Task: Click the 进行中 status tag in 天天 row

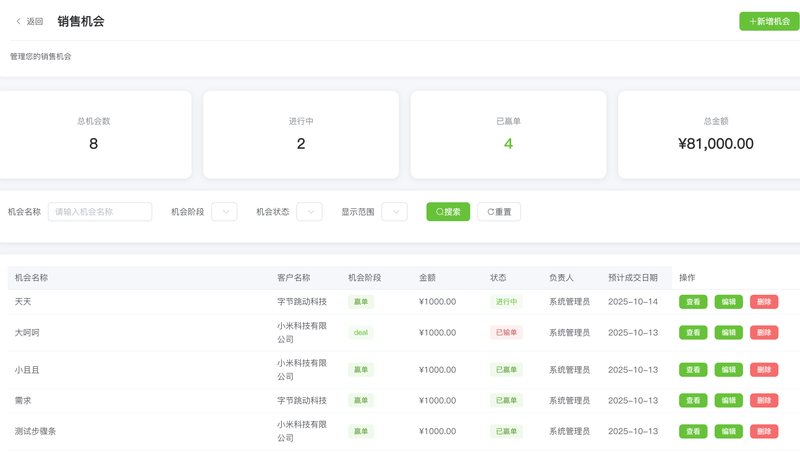Action: click(x=506, y=301)
